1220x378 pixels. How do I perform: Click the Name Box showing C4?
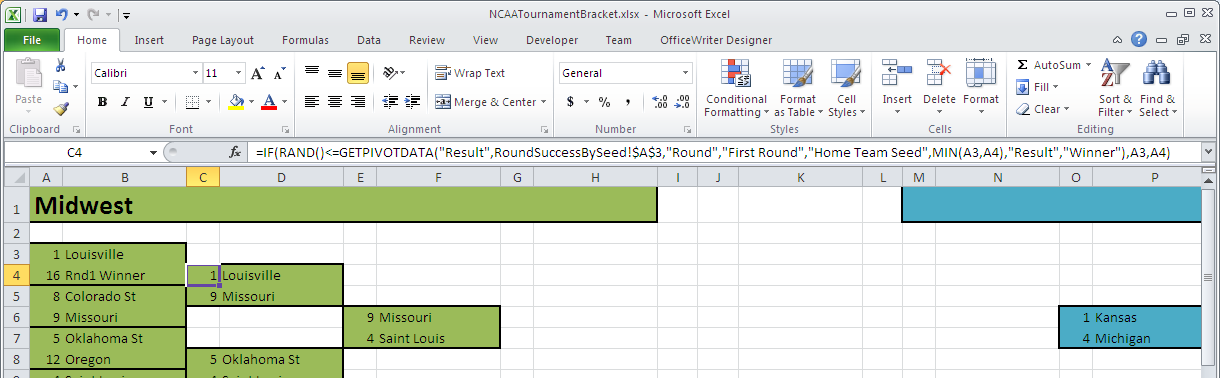point(75,152)
